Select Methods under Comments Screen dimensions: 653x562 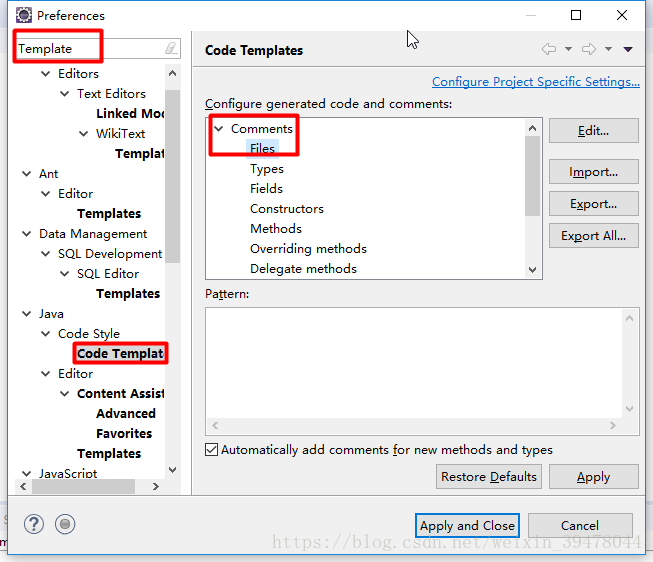(276, 229)
